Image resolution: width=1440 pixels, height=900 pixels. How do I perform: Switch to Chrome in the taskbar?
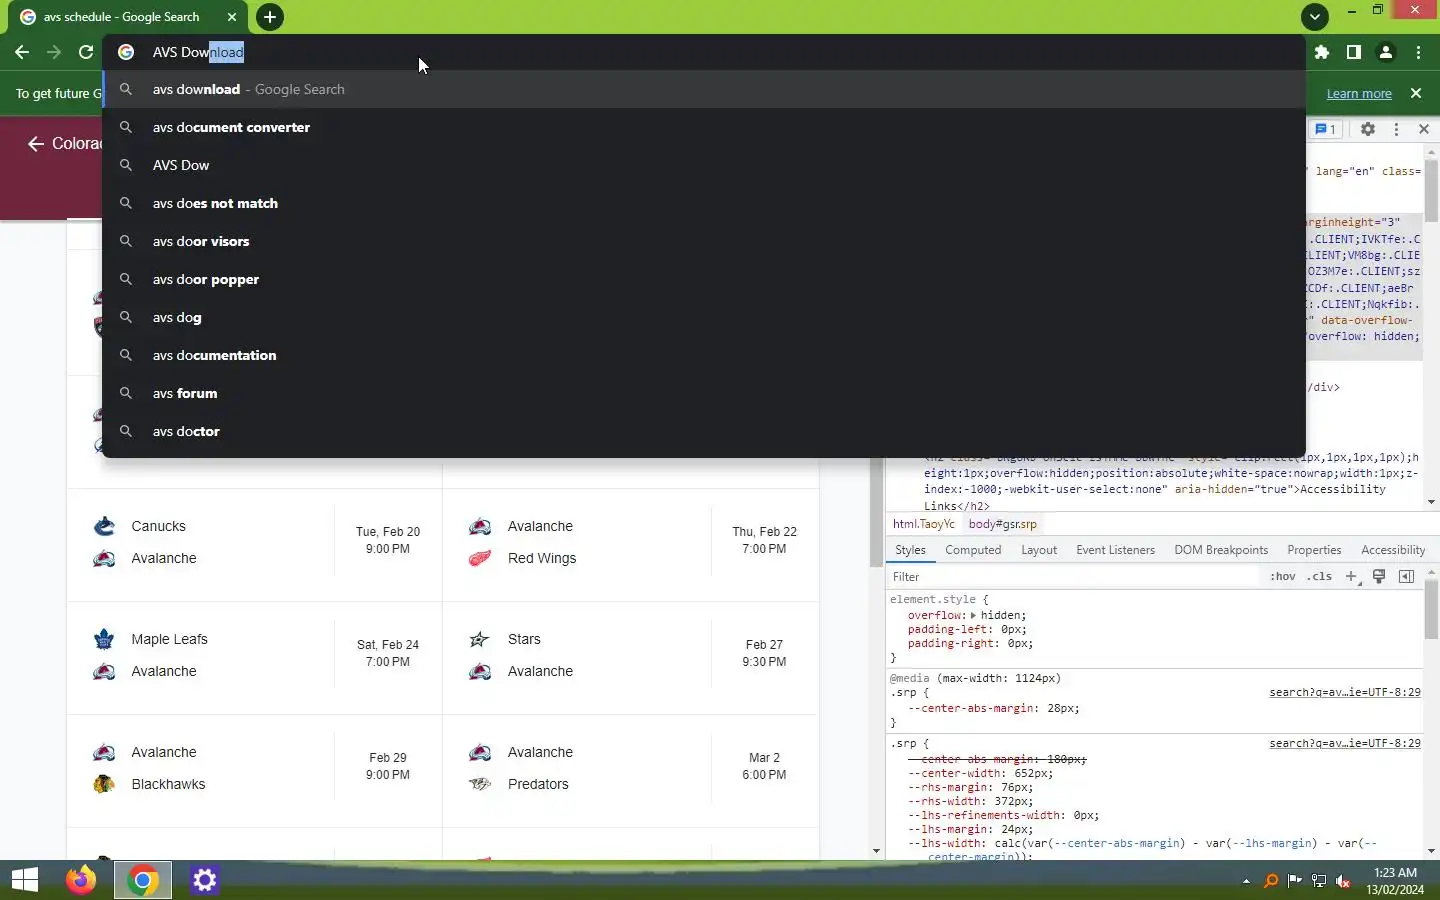coord(142,880)
